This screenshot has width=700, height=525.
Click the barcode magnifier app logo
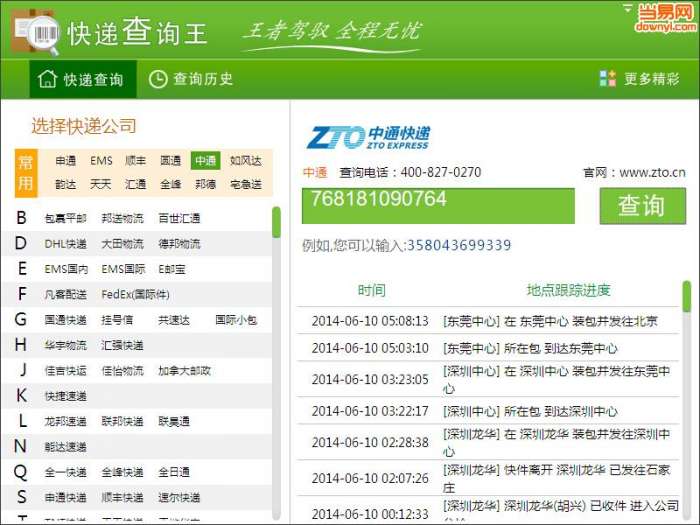click(x=36, y=34)
